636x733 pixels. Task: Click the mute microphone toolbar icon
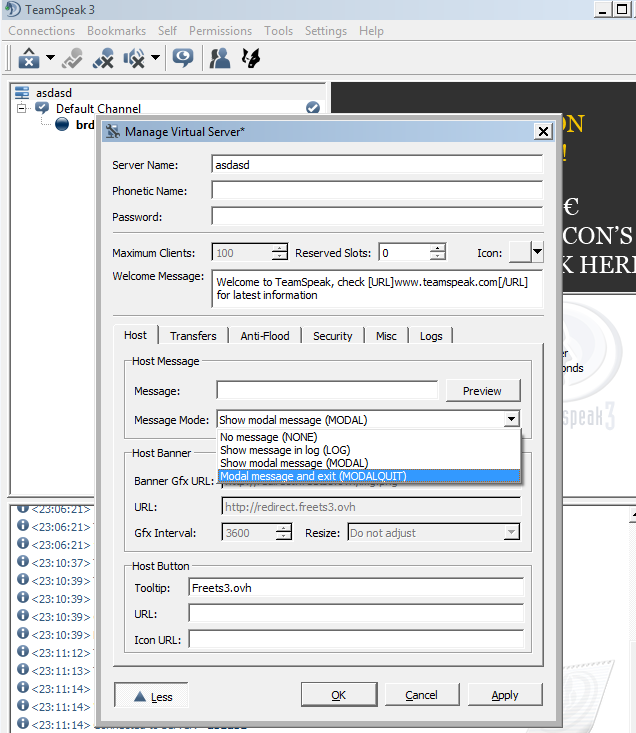point(103,58)
